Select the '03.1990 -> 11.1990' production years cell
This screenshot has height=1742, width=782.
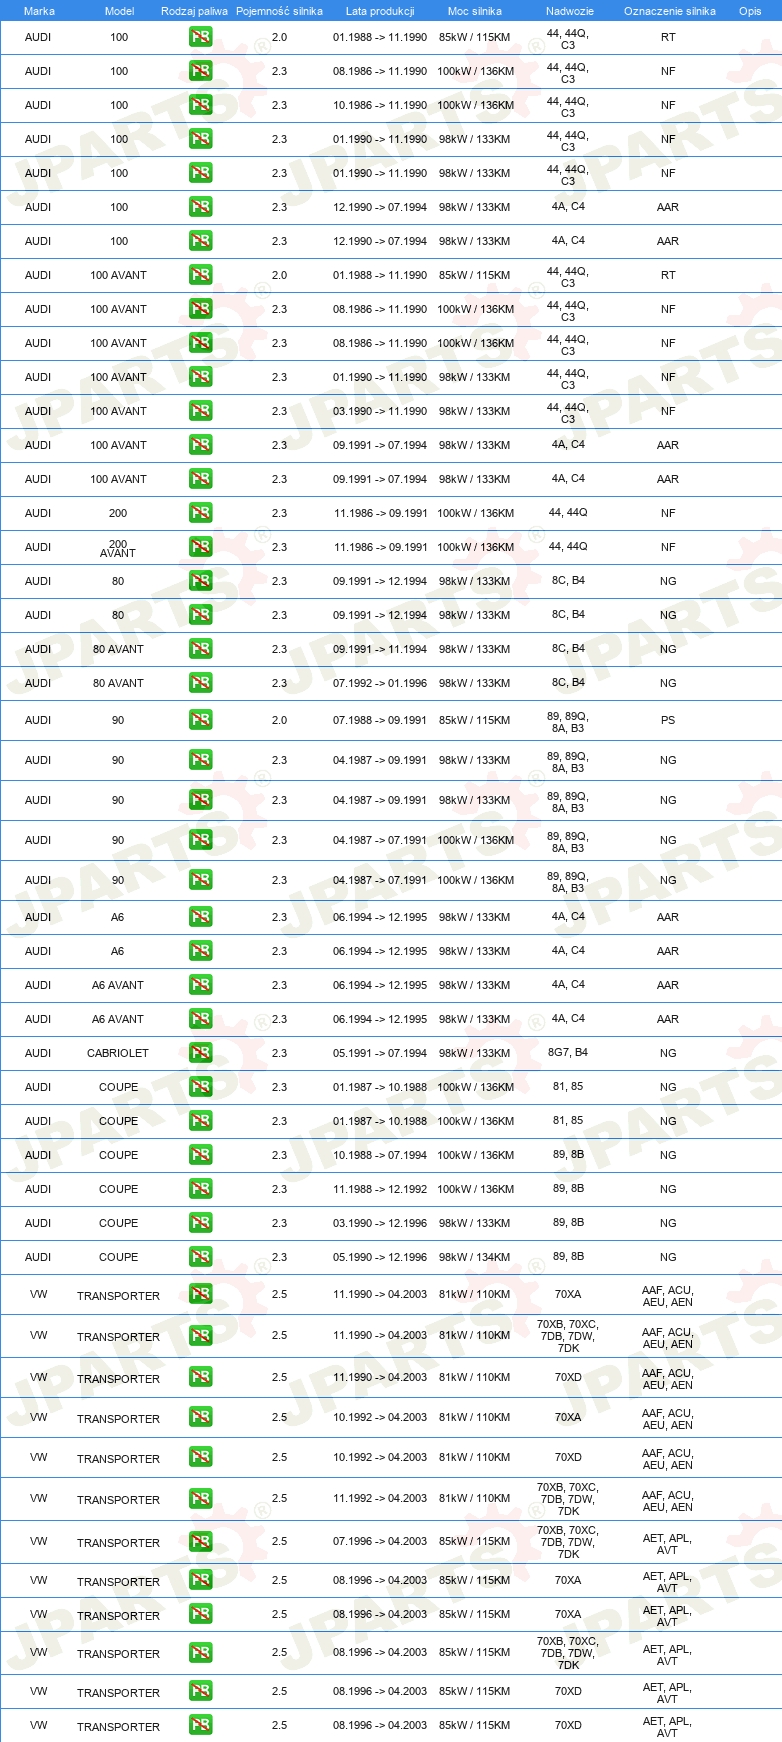pyautogui.click(x=380, y=411)
